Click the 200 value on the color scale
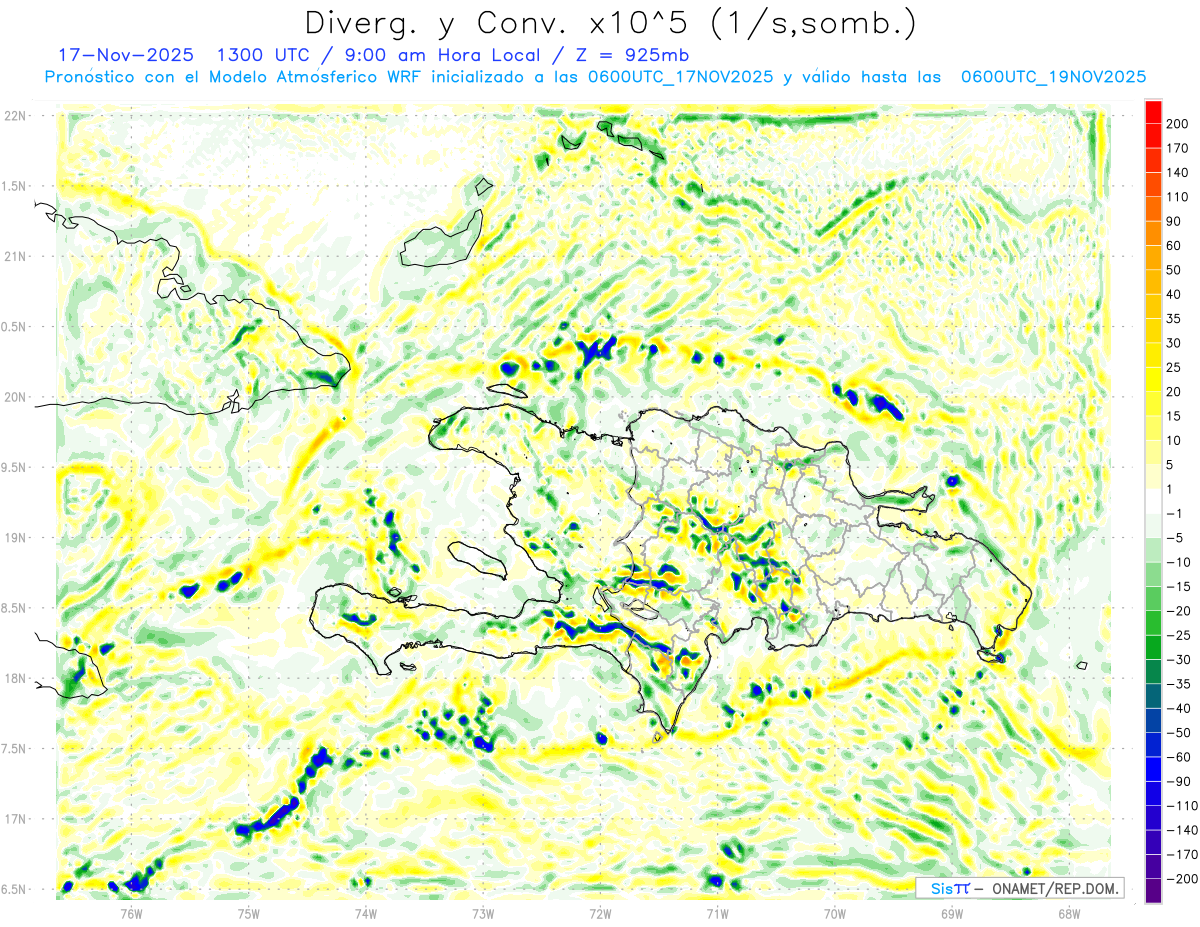Image resolution: width=1200 pixels, height=927 pixels. (1179, 124)
